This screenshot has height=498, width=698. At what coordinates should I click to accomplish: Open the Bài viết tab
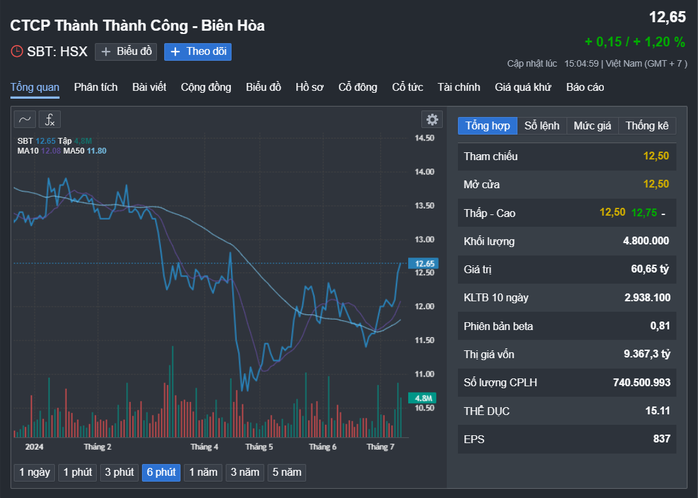[149, 87]
